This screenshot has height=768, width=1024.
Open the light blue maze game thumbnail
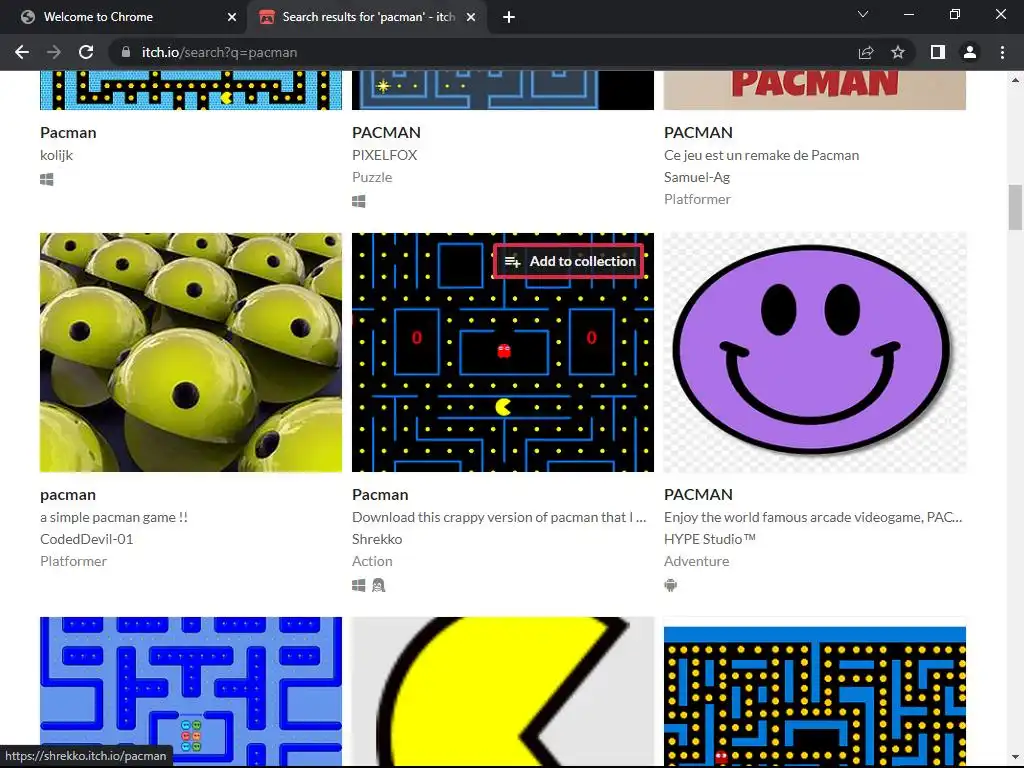point(191,691)
